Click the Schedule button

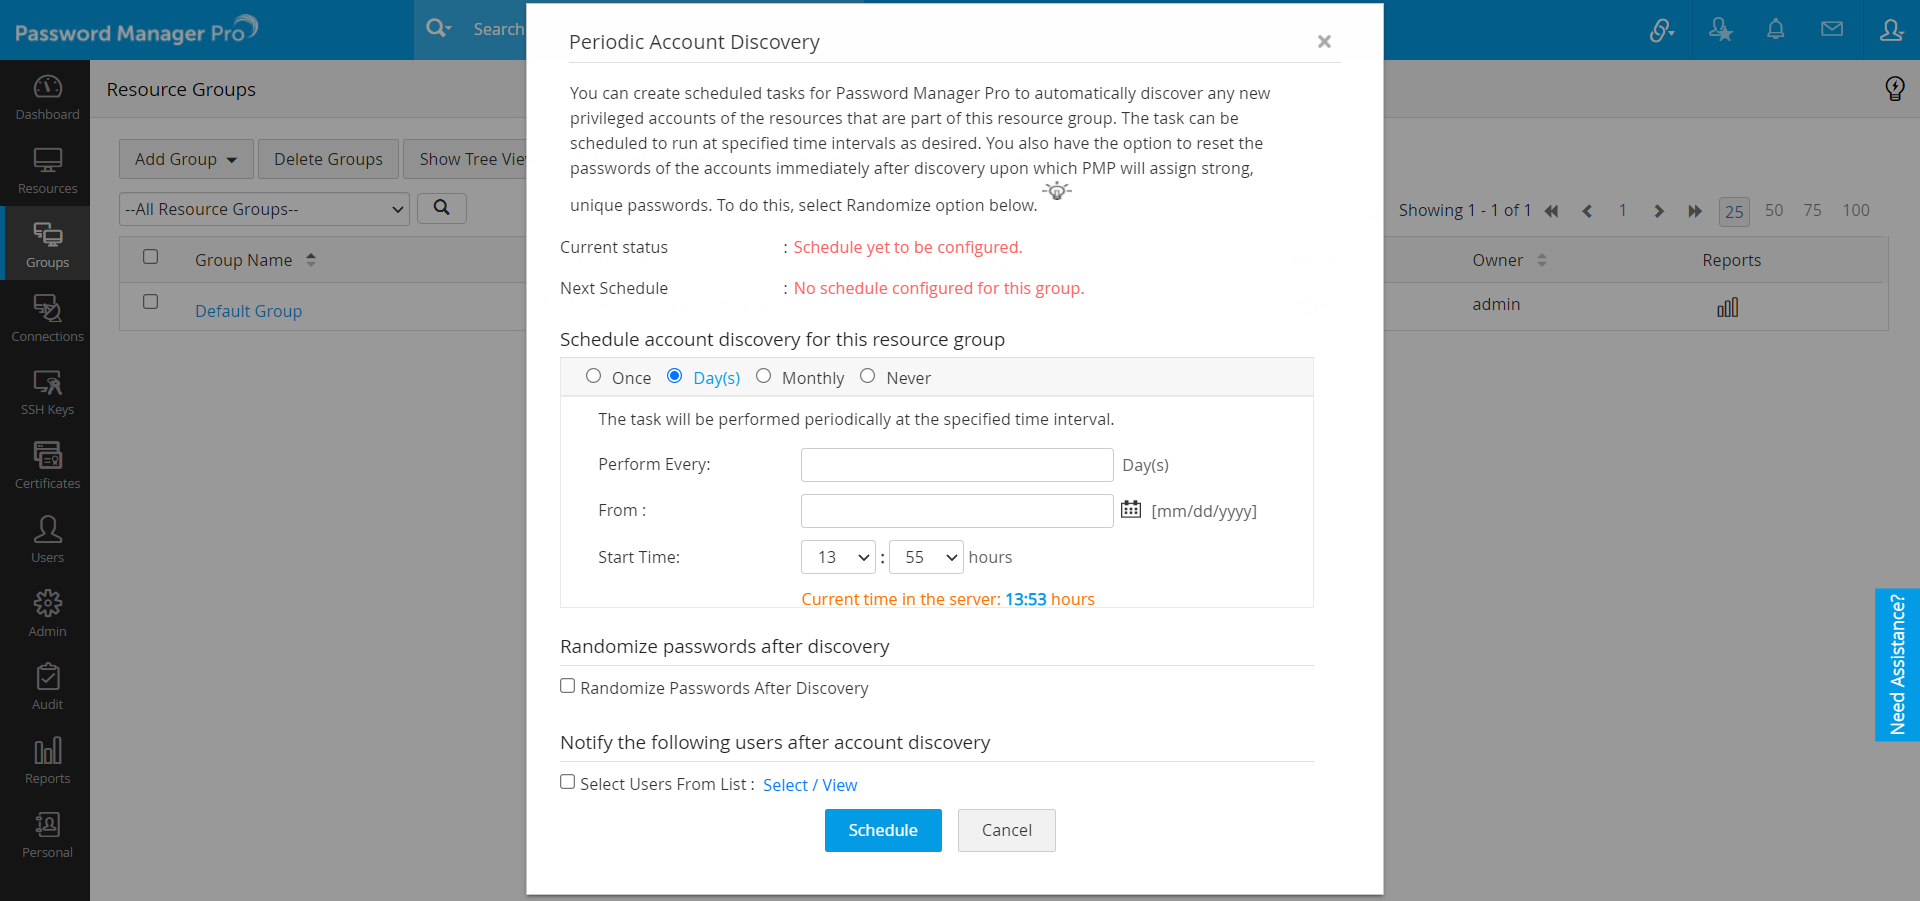[x=882, y=830]
